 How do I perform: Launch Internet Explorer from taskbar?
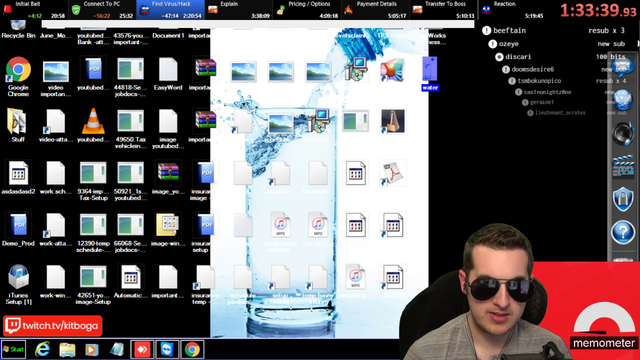coord(42,349)
